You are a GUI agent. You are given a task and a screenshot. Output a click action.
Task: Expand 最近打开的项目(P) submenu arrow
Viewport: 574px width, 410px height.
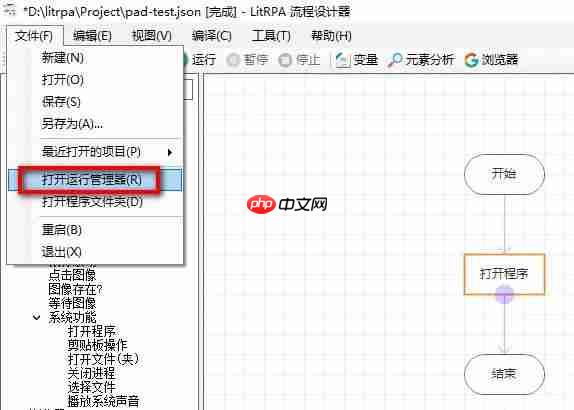pos(169,152)
